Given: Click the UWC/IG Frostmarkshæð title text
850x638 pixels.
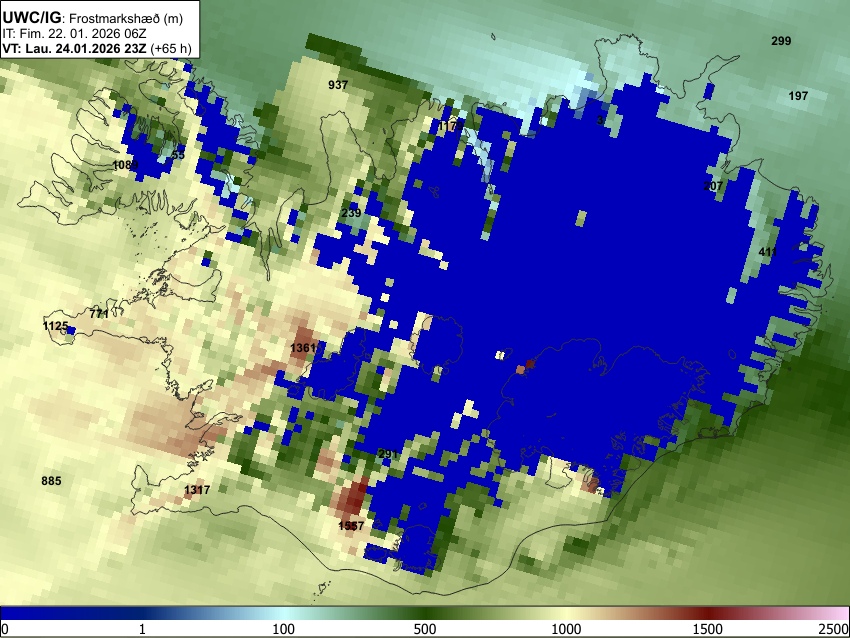Looking at the screenshot, I should [93, 18].
